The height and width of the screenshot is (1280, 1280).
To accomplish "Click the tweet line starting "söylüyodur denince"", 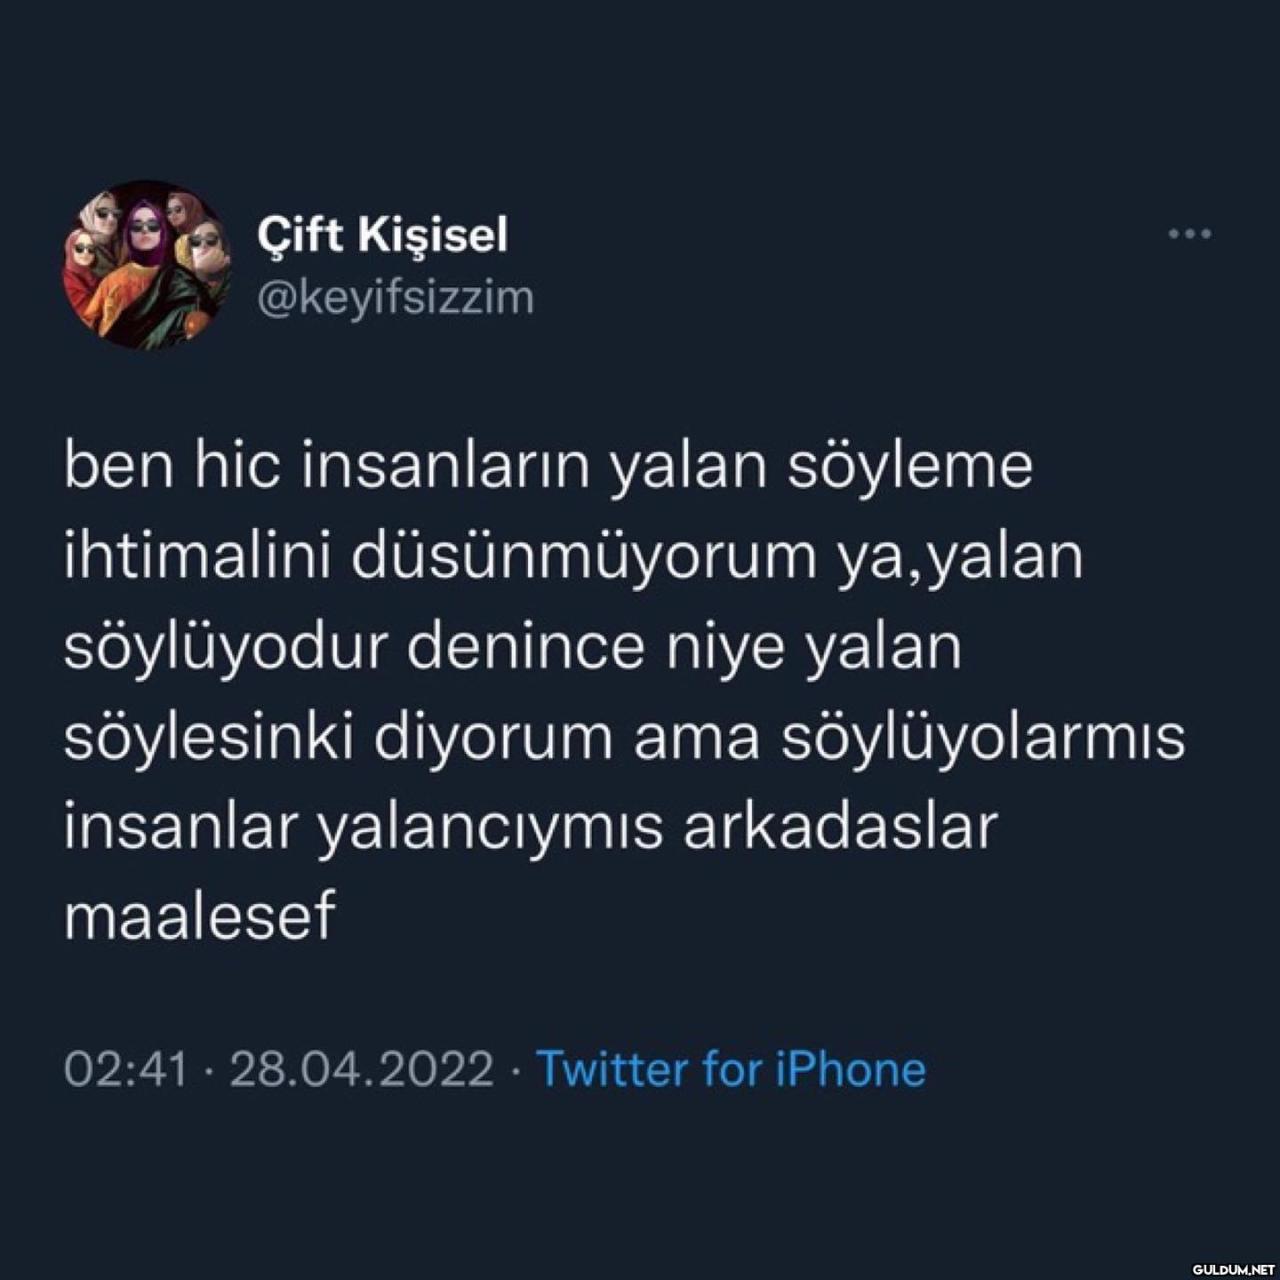I will (512, 647).
